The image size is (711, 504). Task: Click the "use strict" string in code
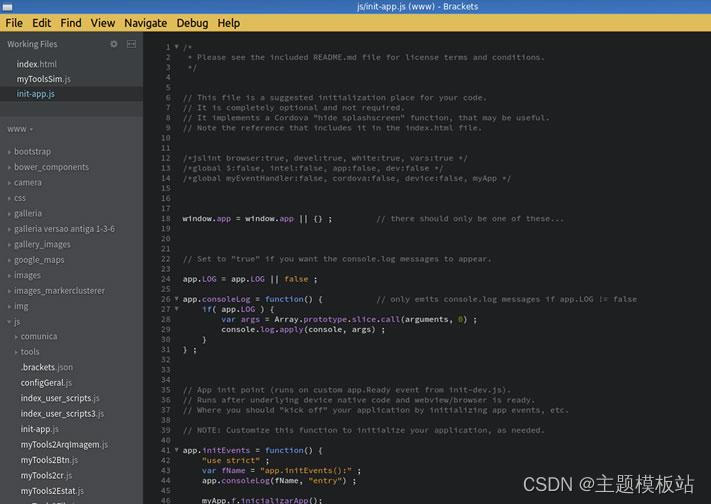tap(231, 460)
